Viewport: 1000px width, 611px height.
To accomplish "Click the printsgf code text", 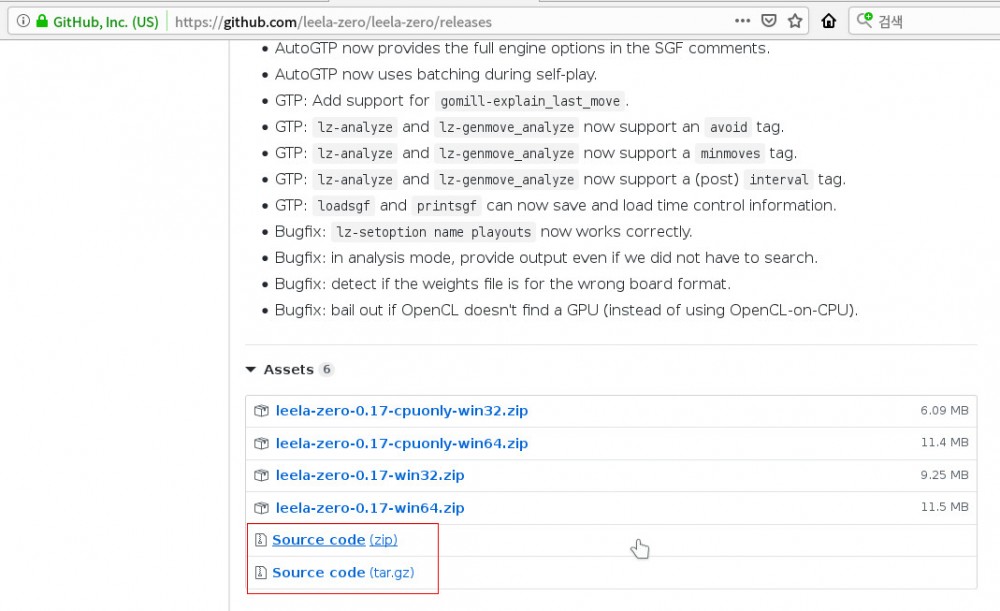I will 446,205.
